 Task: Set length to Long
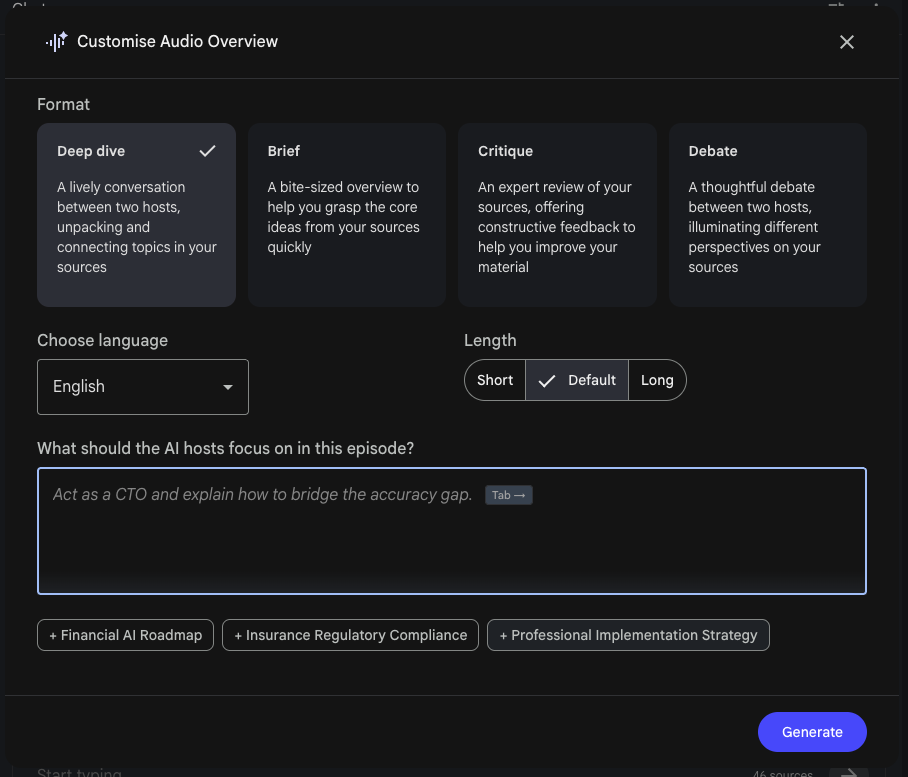(x=657, y=380)
